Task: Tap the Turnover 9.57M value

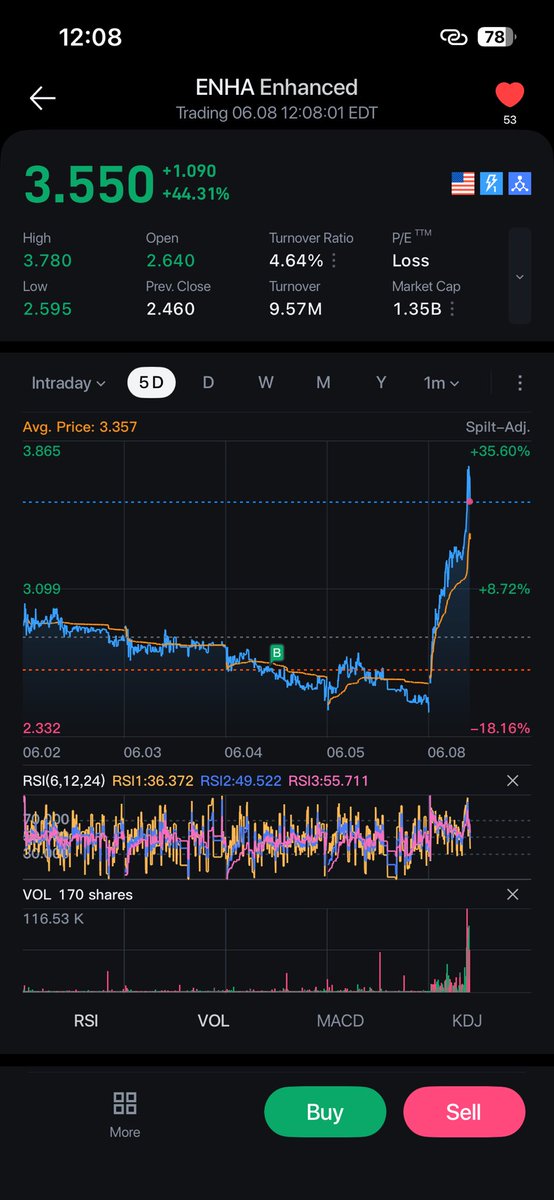Action: [x=296, y=309]
